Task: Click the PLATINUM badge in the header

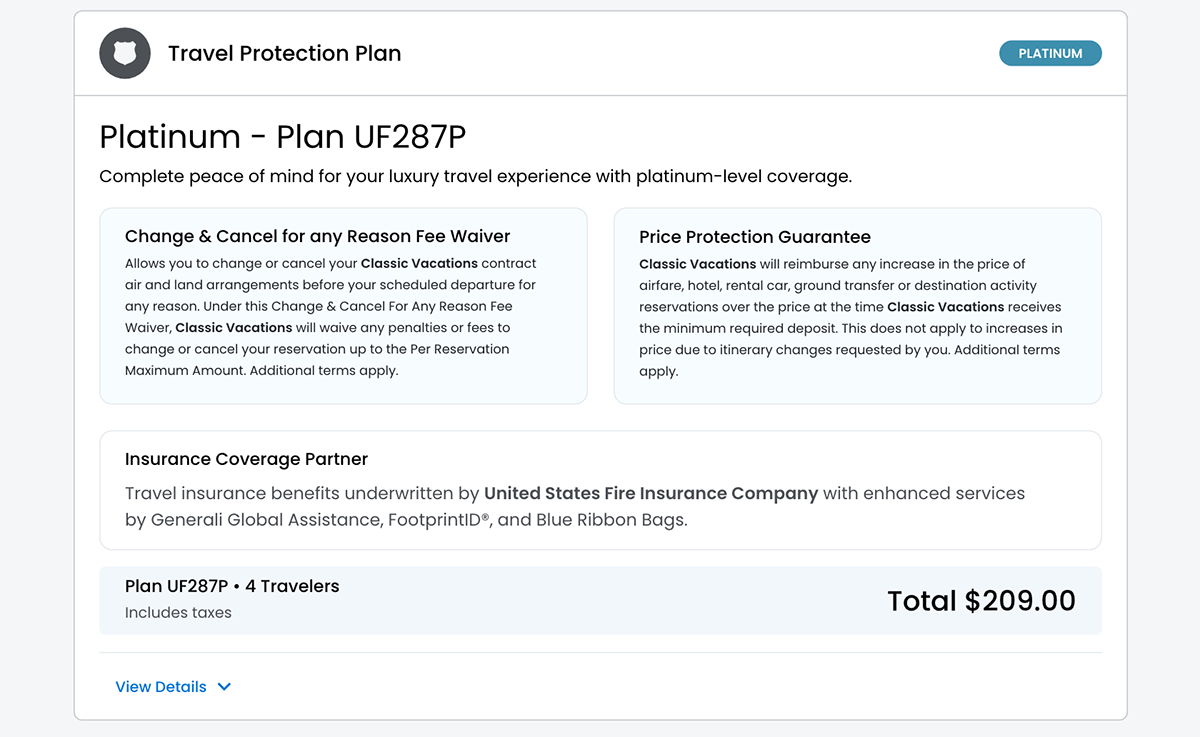Action: coord(1050,54)
